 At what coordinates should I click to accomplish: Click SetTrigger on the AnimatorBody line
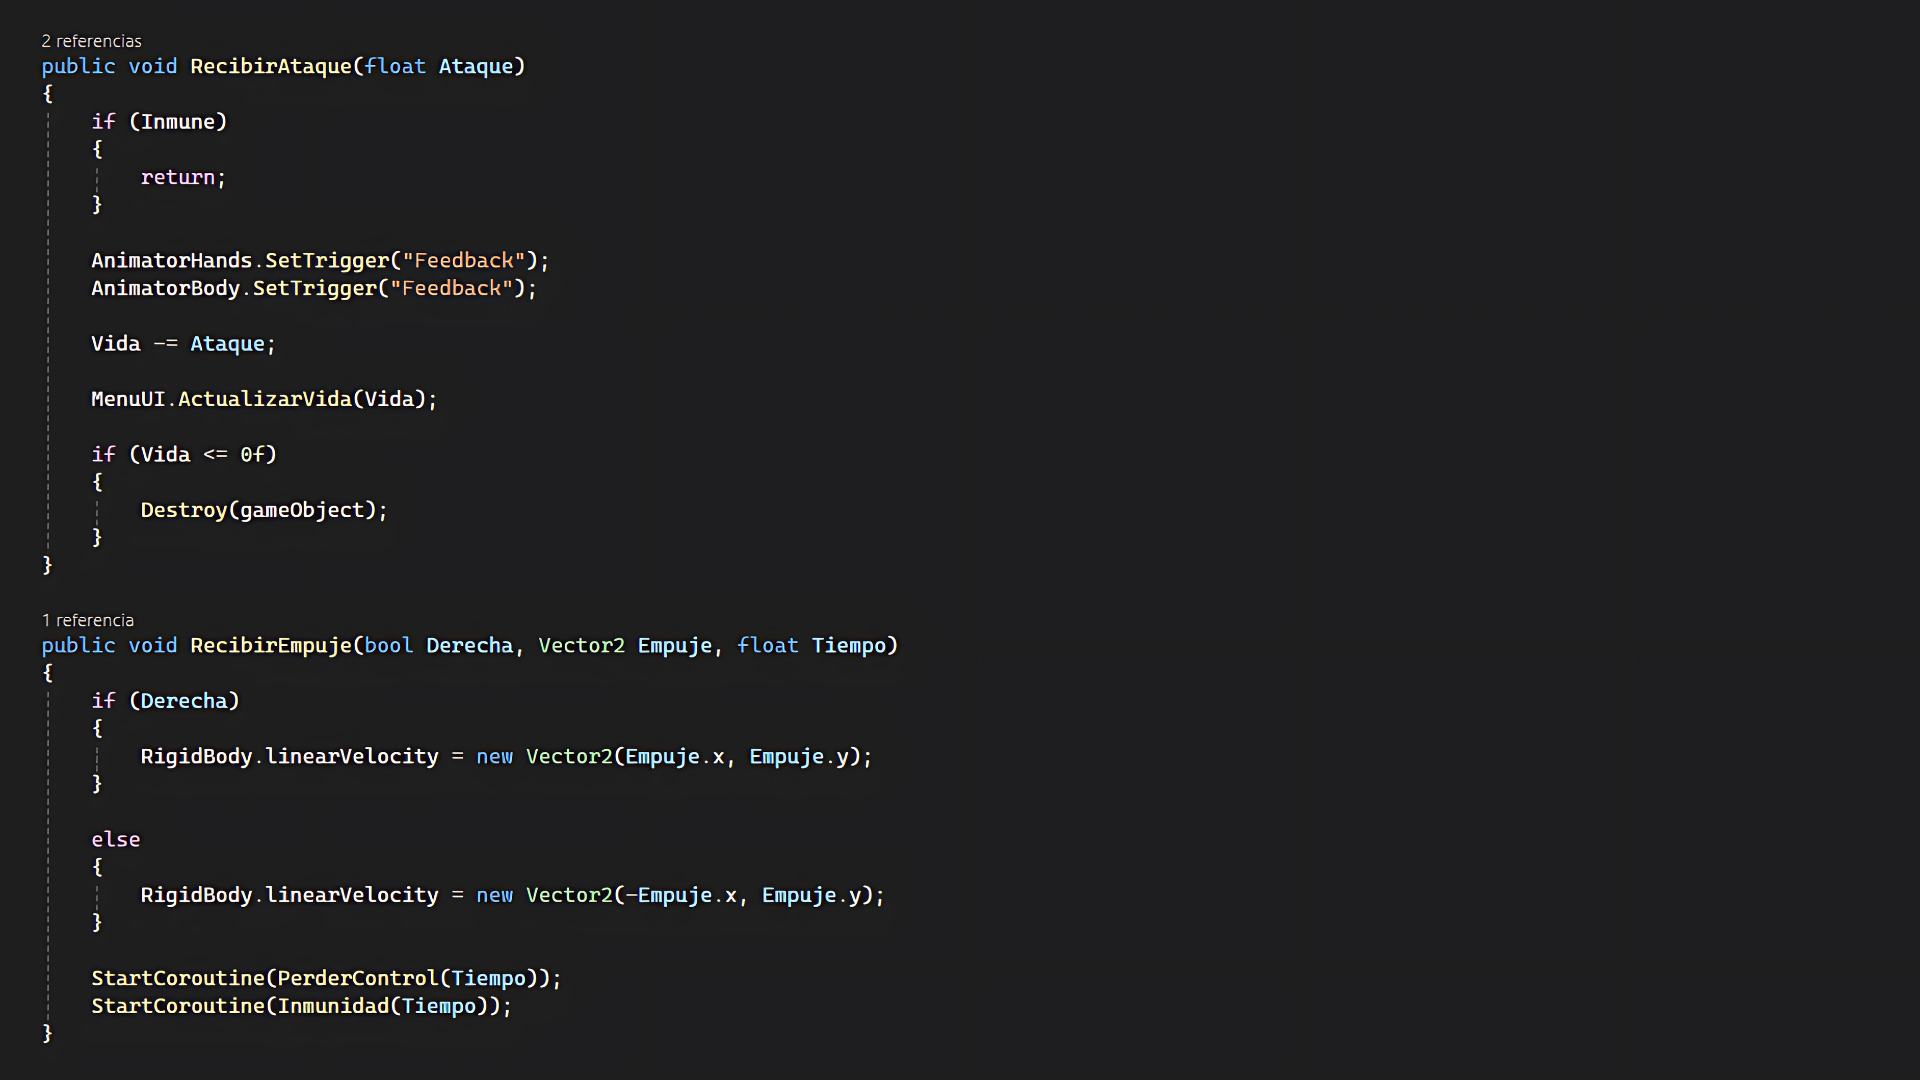pyautogui.click(x=314, y=288)
